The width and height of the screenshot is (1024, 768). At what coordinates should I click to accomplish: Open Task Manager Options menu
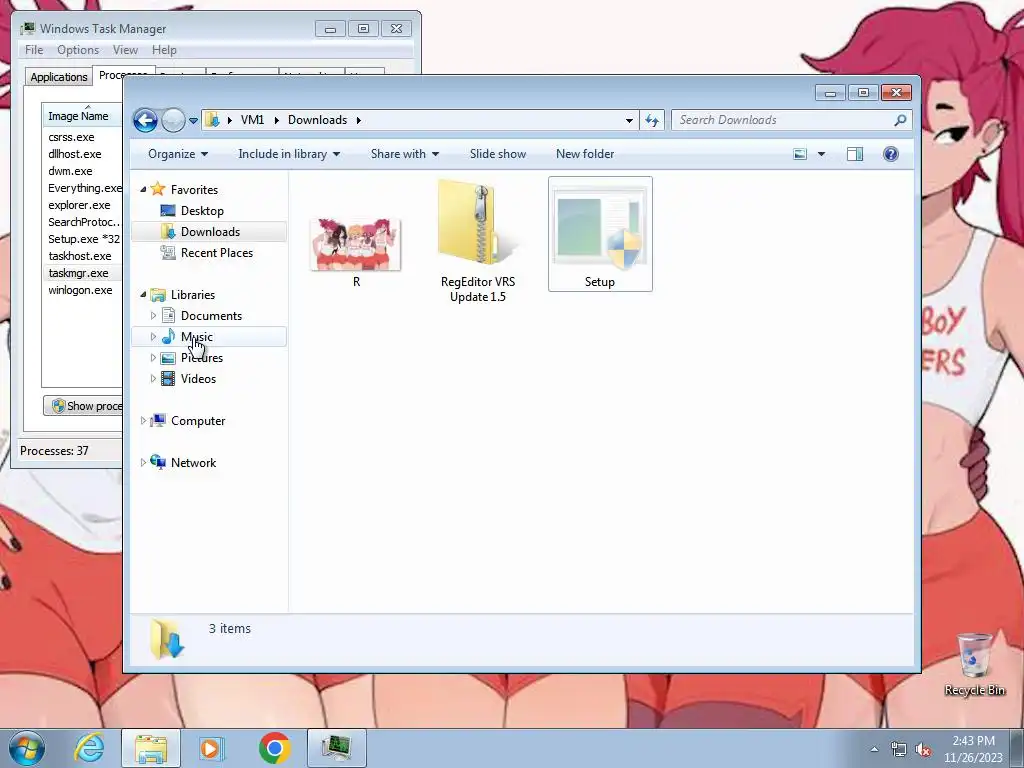click(x=78, y=50)
